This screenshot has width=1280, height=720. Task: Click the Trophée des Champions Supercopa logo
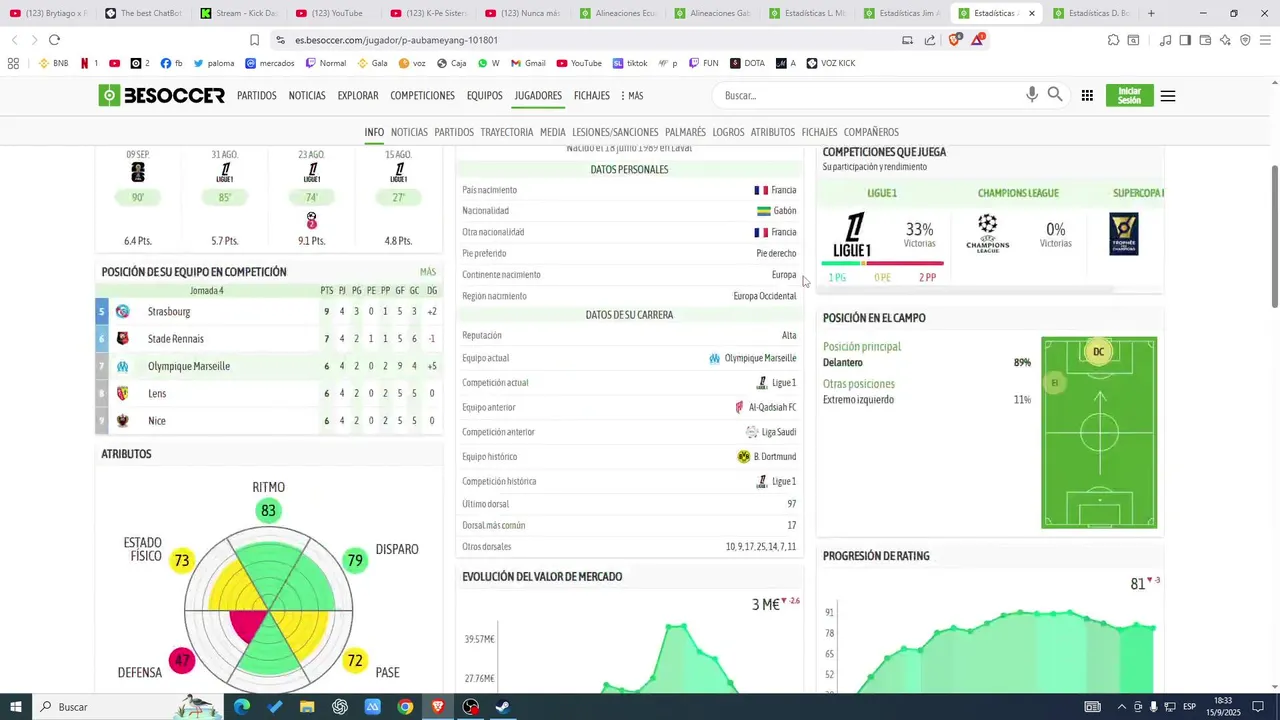(x=1124, y=234)
